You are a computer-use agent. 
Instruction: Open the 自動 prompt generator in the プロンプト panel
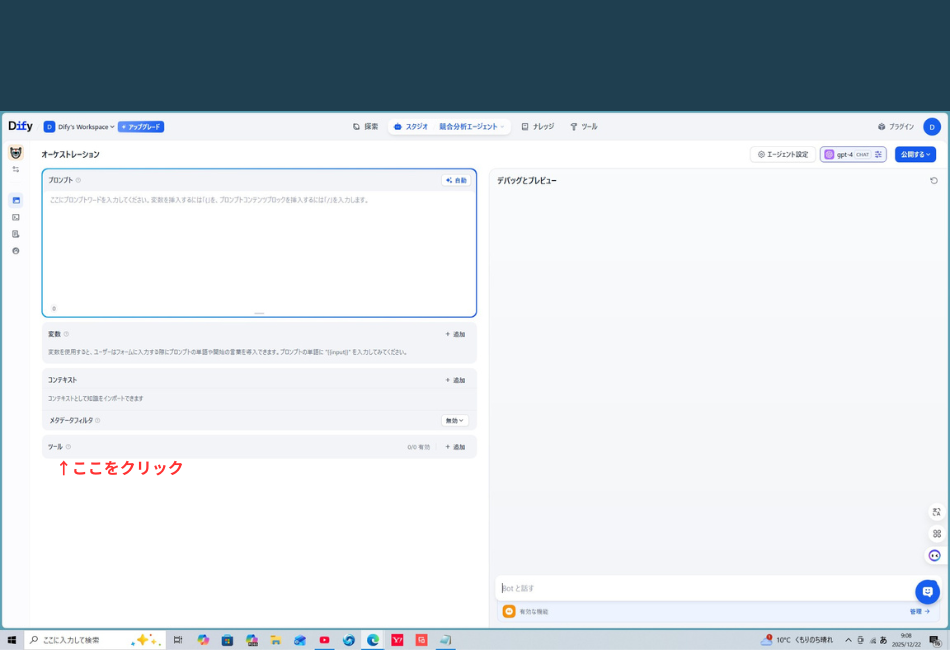[x=455, y=179]
